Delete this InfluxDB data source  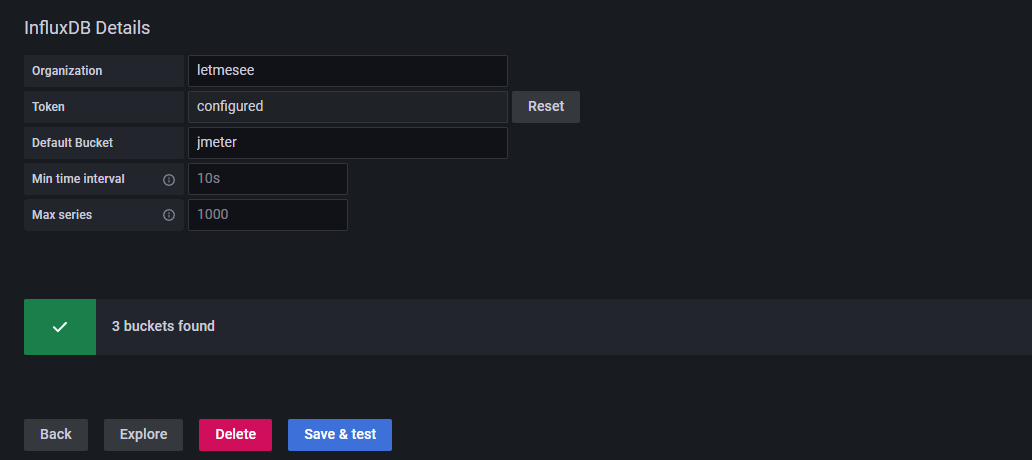pos(236,434)
